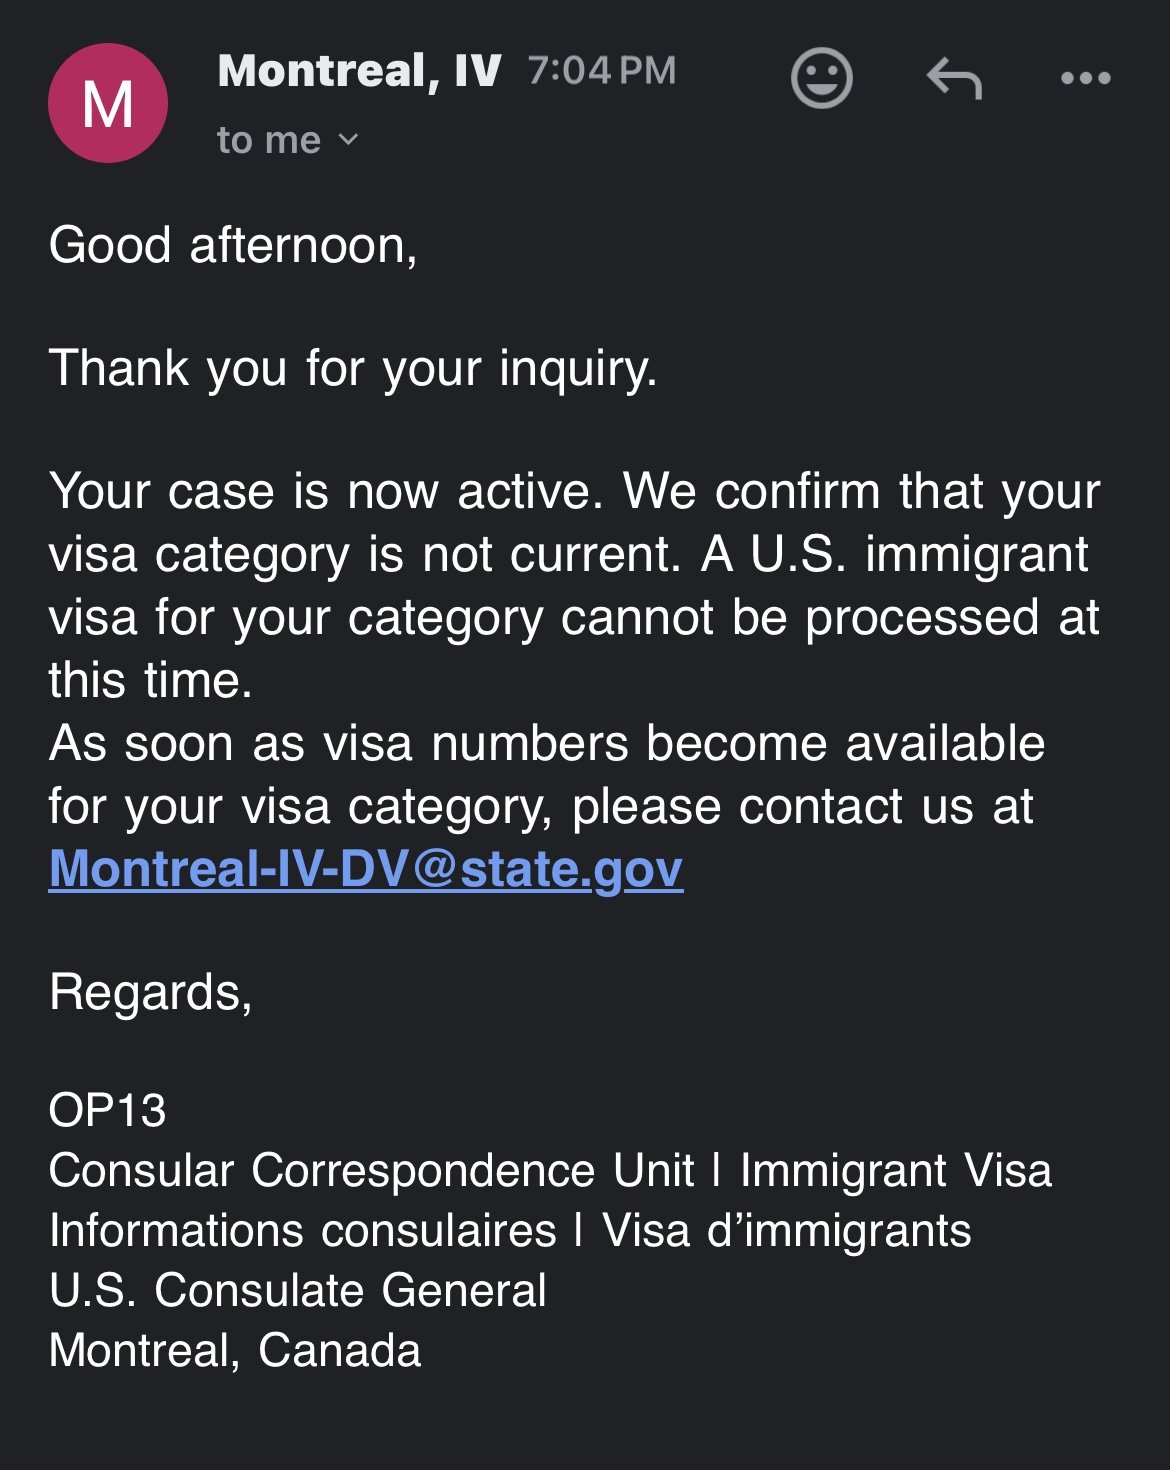The image size is (1170, 1470).
Task: Reply using the curved arrow icon
Action: [954, 78]
